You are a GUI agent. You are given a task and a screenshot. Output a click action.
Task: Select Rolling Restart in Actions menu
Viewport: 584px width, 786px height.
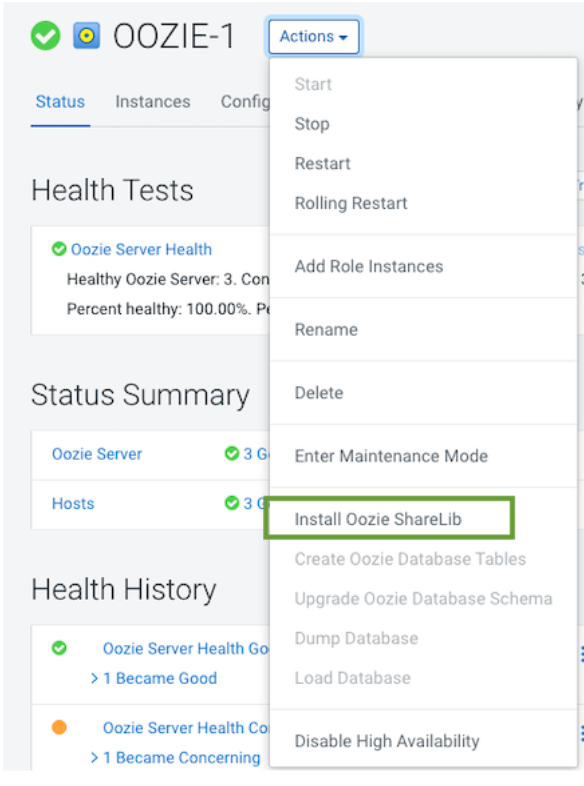tap(351, 203)
